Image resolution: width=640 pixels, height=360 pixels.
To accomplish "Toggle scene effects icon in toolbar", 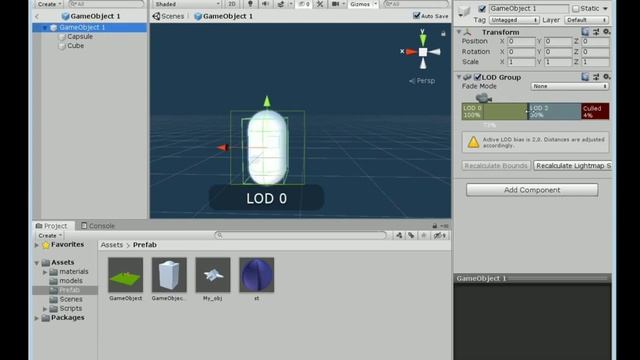I will click(281, 4).
